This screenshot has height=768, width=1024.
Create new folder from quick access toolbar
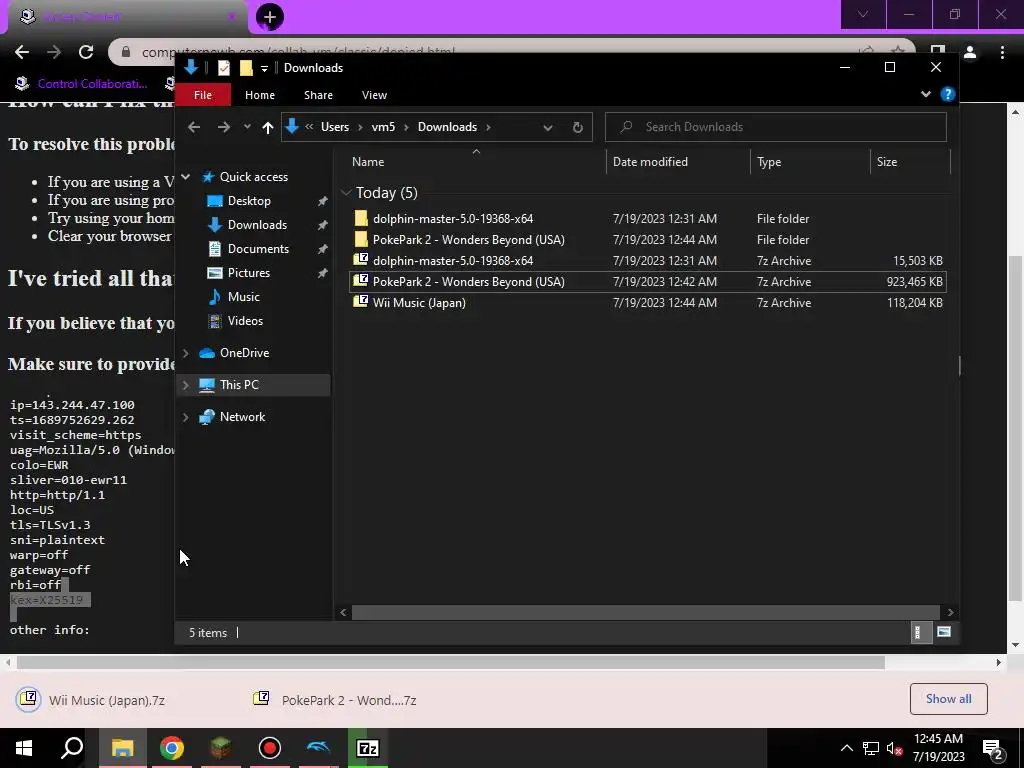point(246,68)
